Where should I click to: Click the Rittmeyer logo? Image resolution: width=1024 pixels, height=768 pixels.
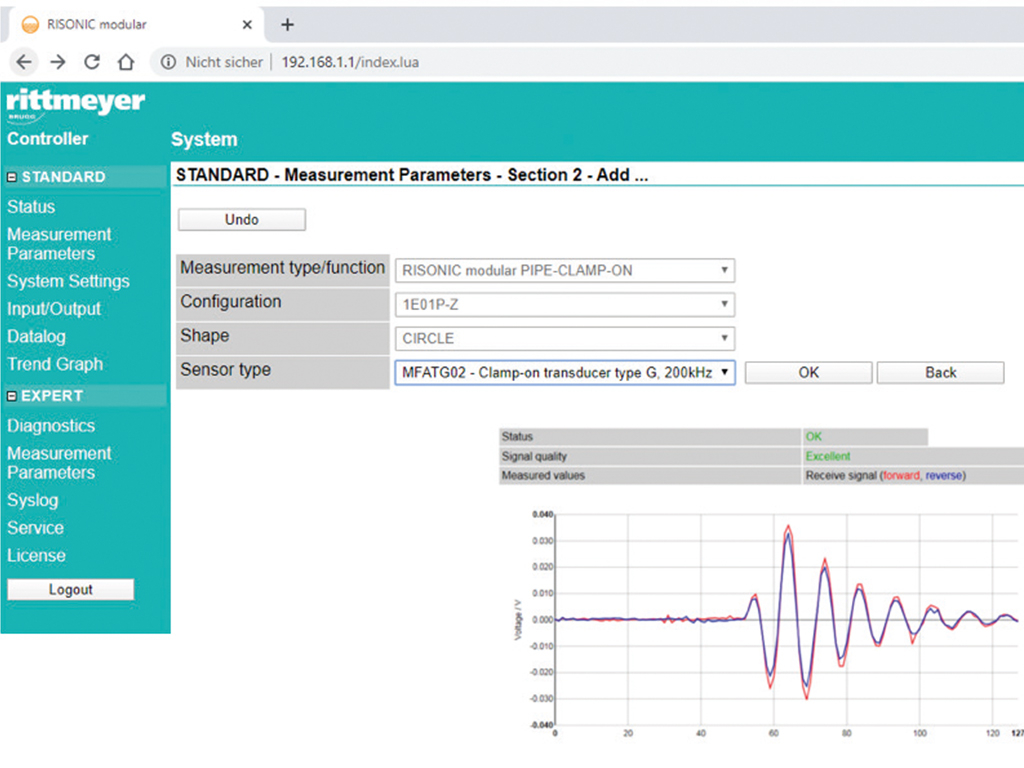[x=75, y=104]
